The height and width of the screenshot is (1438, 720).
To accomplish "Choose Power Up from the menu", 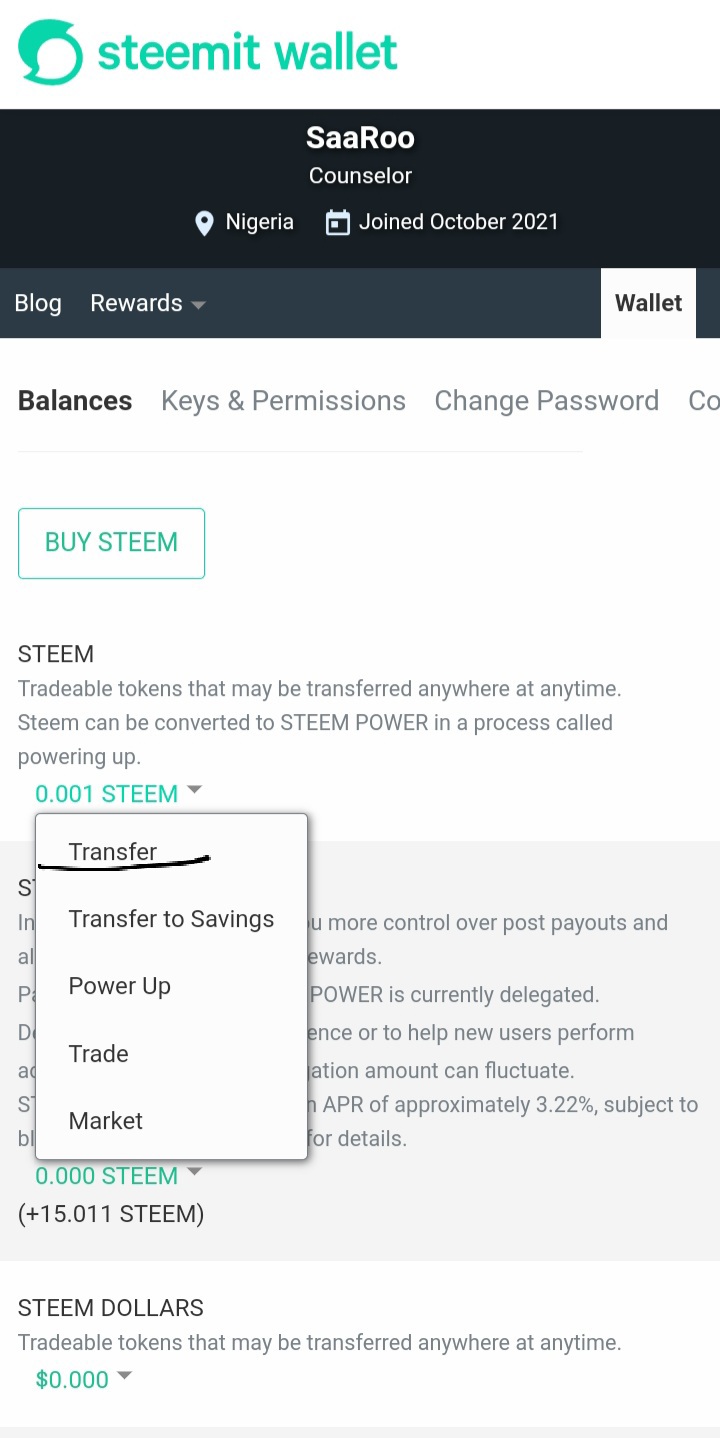I will (x=120, y=986).
